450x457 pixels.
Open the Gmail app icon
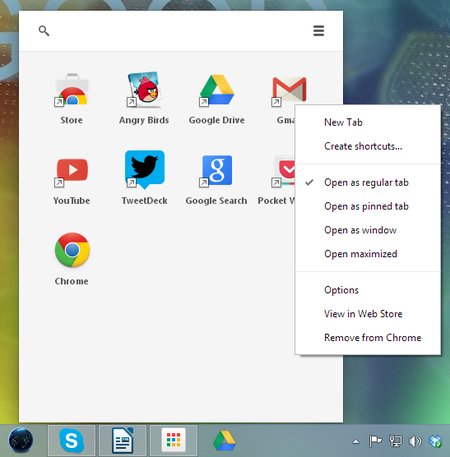[289, 90]
